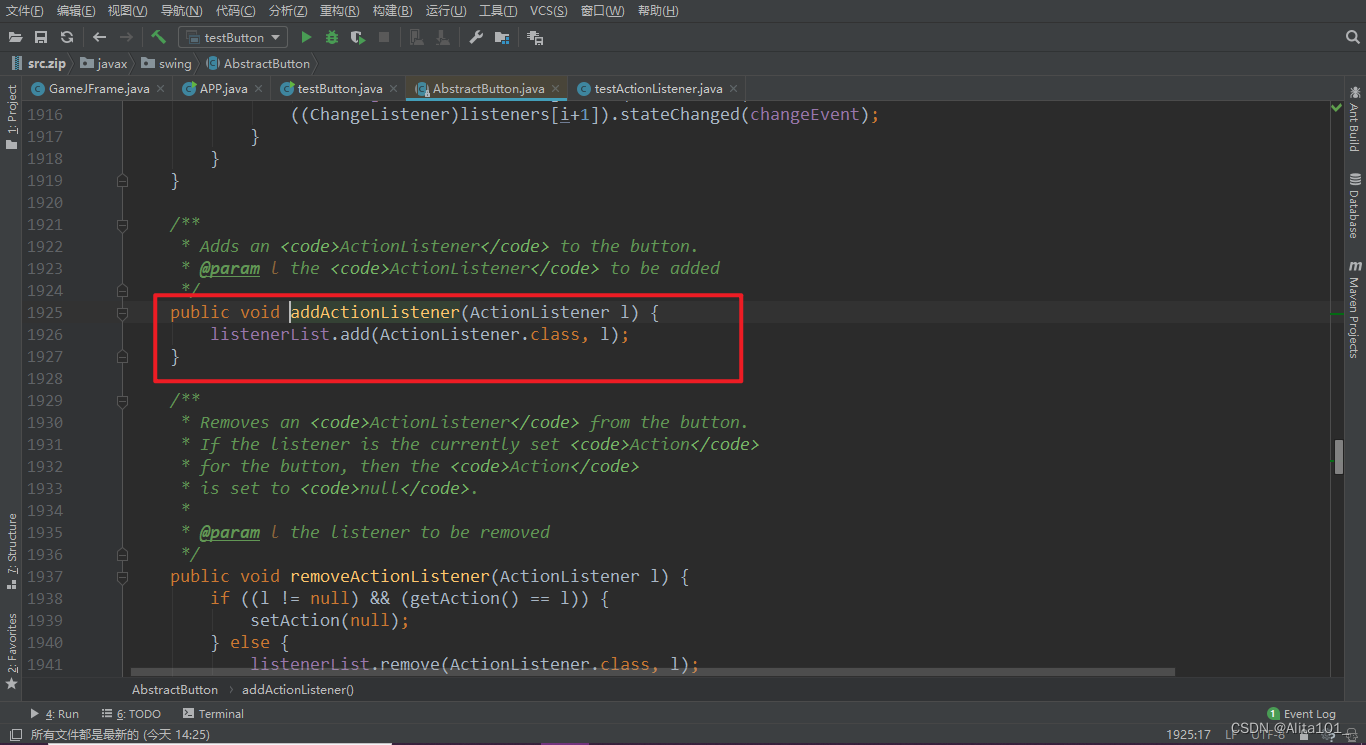Open the 重构(R) menu

pyautogui.click(x=340, y=11)
